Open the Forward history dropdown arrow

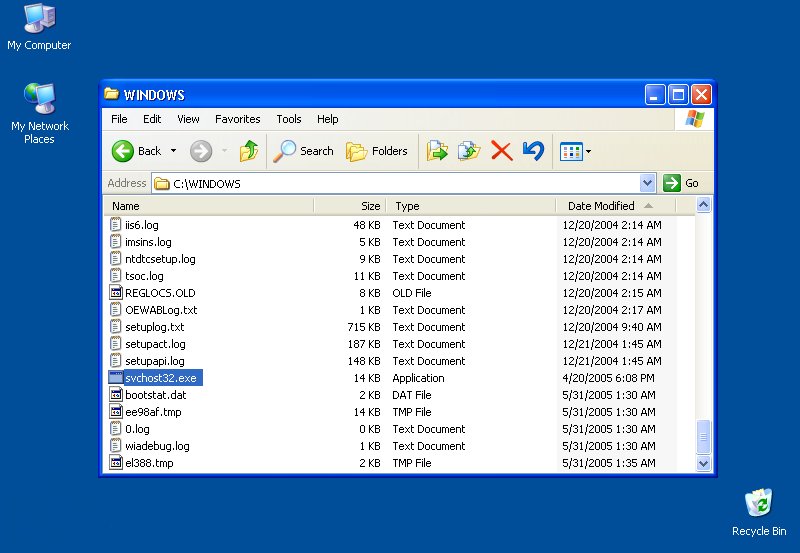tap(224, 151)
